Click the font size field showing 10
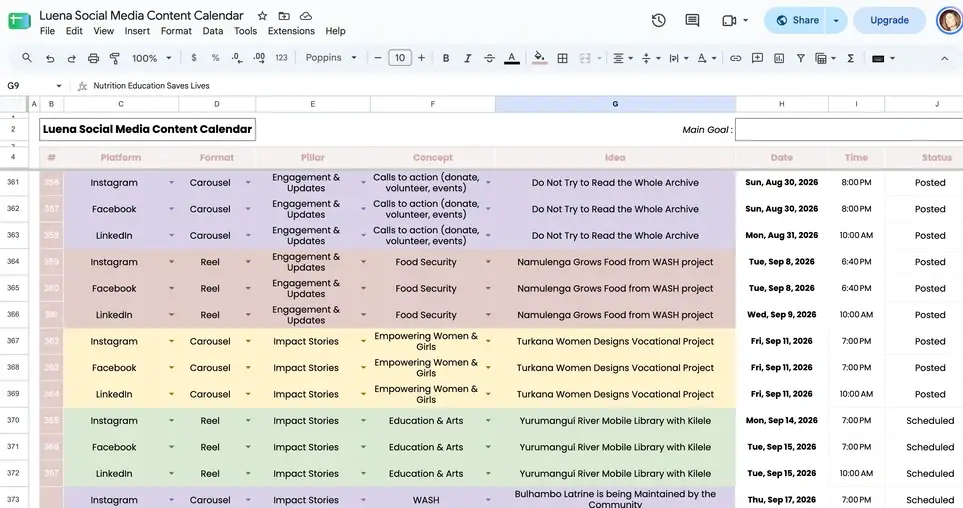963x508 pixels. (x=400, y=58)
